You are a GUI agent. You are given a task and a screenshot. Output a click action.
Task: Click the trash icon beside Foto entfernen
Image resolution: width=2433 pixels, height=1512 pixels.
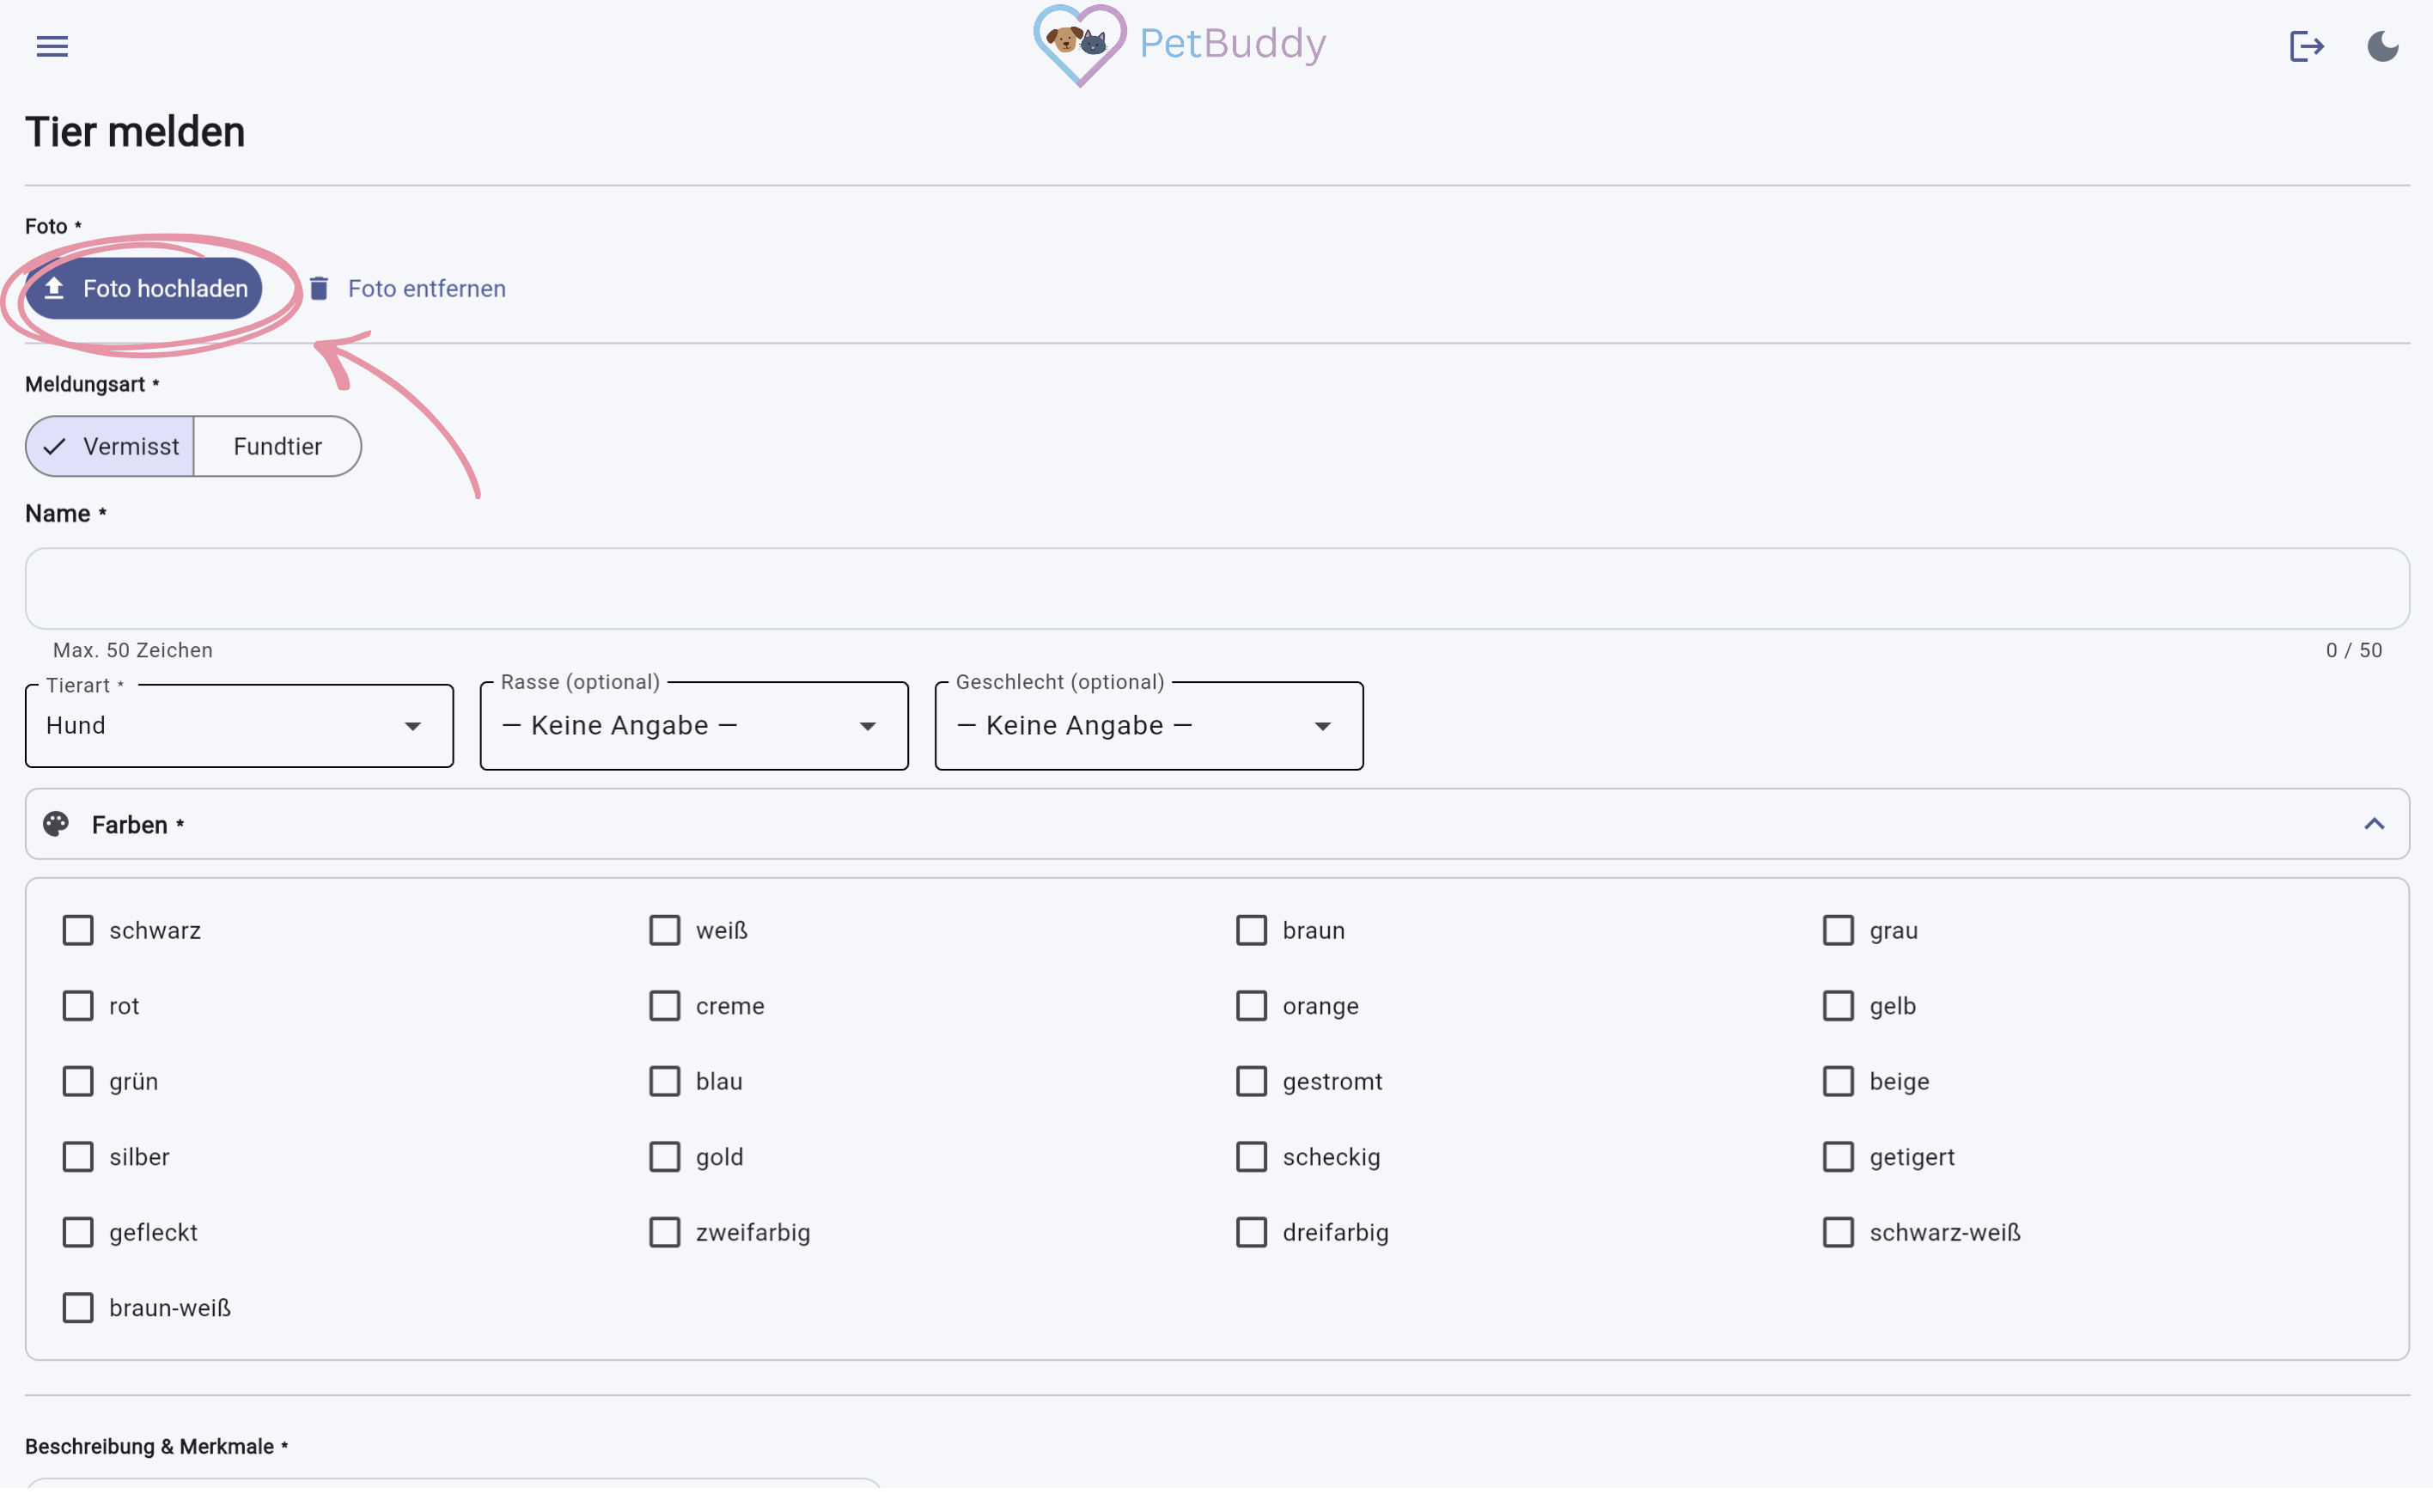[319, 289]
